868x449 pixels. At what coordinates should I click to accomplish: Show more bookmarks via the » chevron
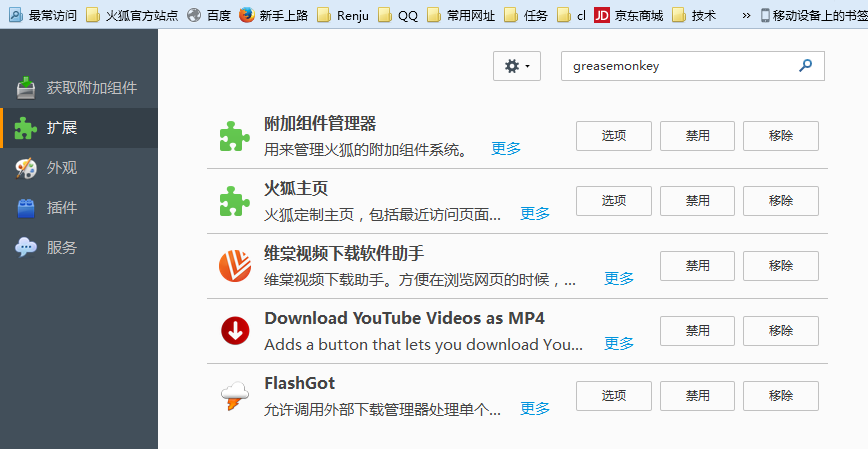[x=746, y=15]
